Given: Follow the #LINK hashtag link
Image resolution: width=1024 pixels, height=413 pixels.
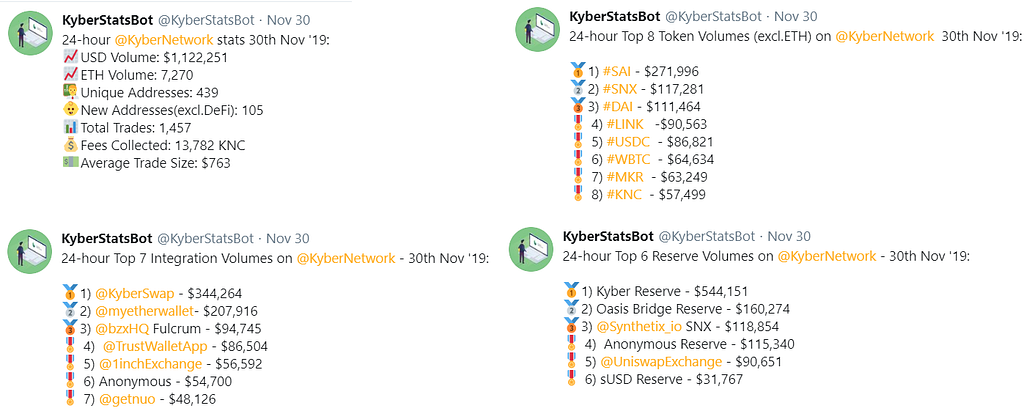Looking at the screenshot, I should [x=625, y=124].
